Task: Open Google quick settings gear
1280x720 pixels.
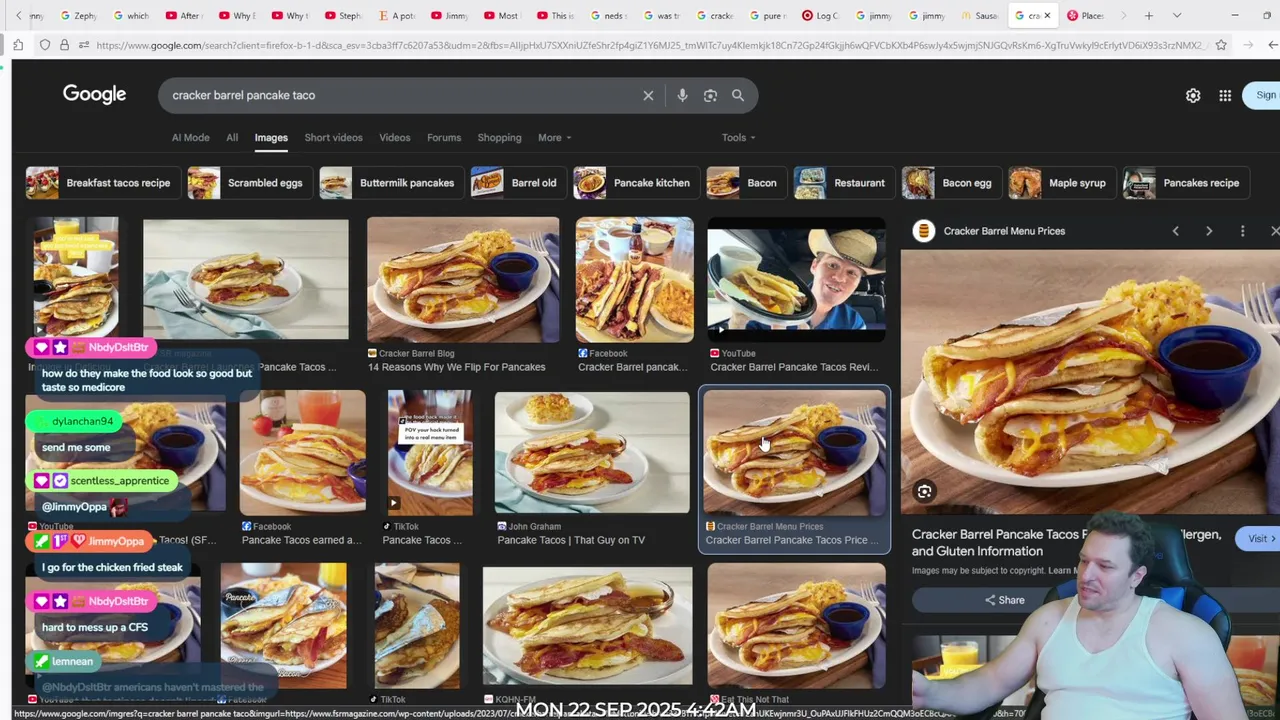Action: point(1193,96)
